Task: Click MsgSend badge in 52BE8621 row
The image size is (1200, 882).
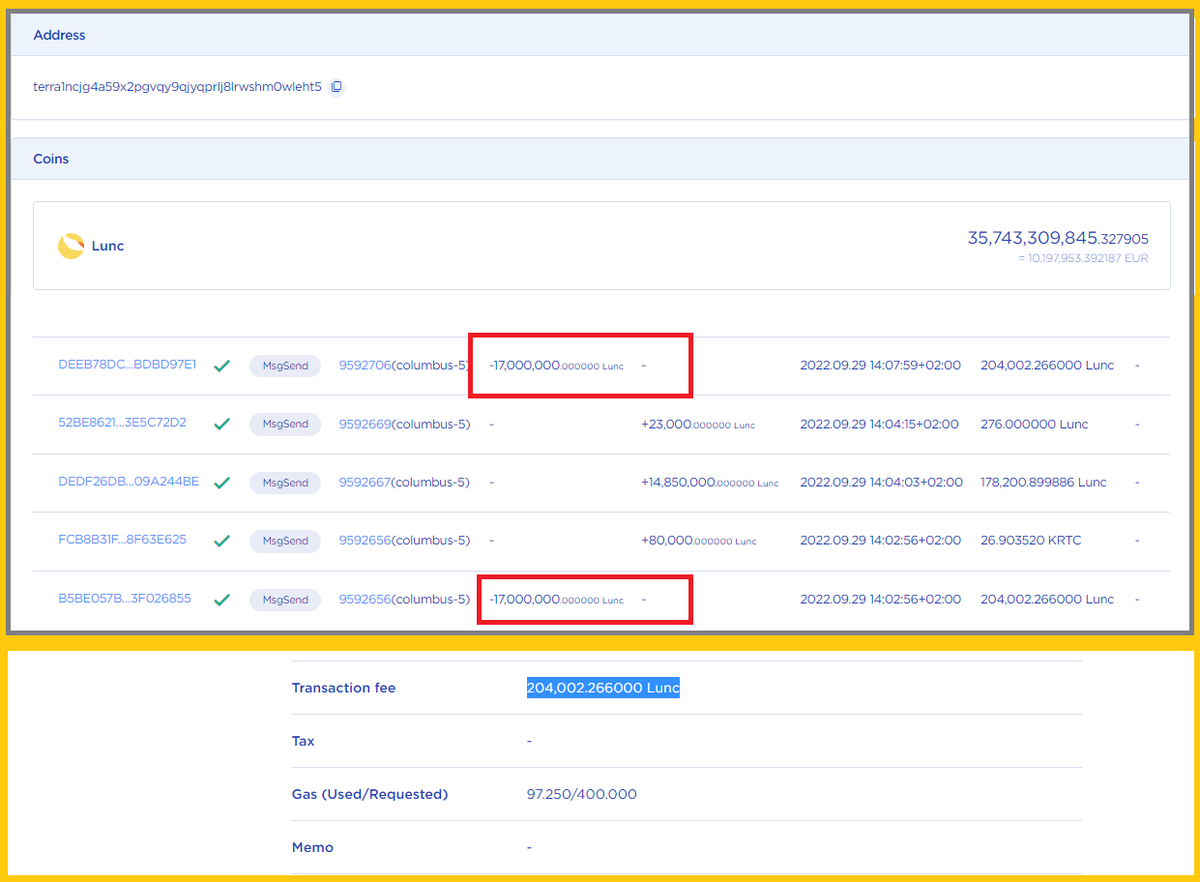Action: point(285,424)
